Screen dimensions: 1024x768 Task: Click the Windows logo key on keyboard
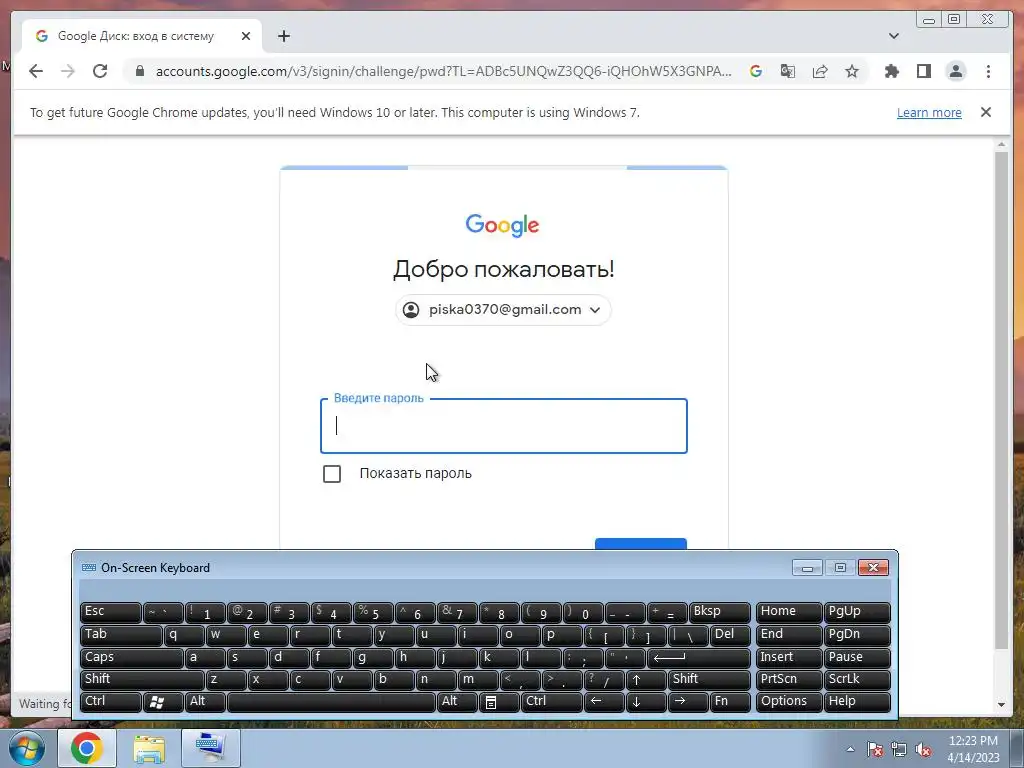coord(163,701)
